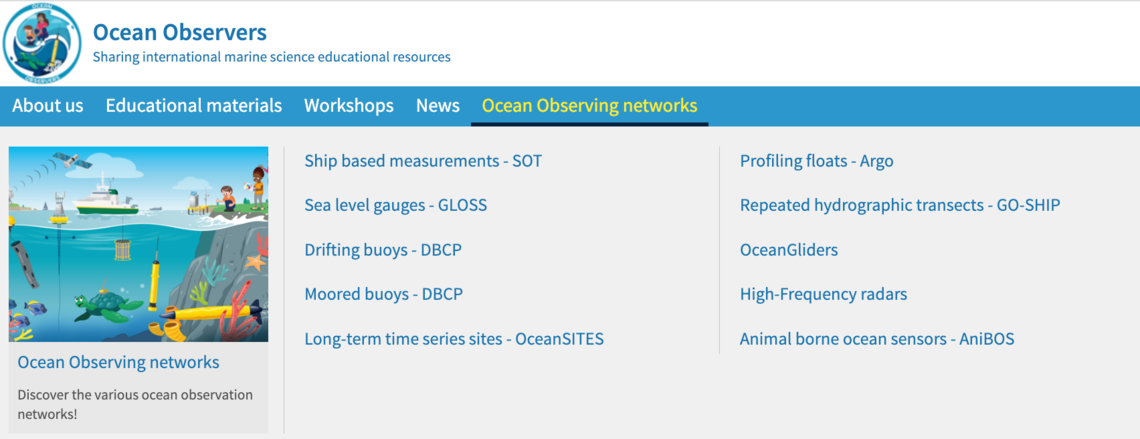
Task: Open the Educational materials menu
Action: (x=193, y=105)
